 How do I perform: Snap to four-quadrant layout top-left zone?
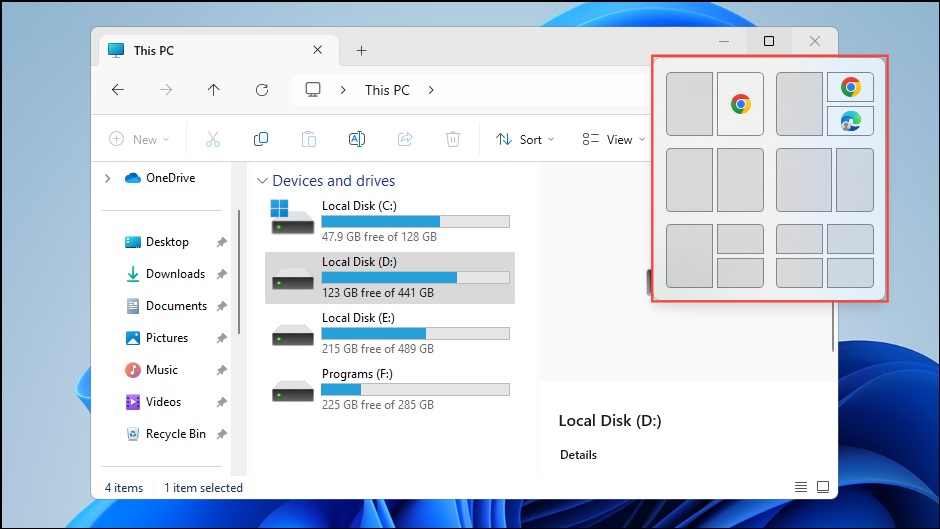coord(799,239)
